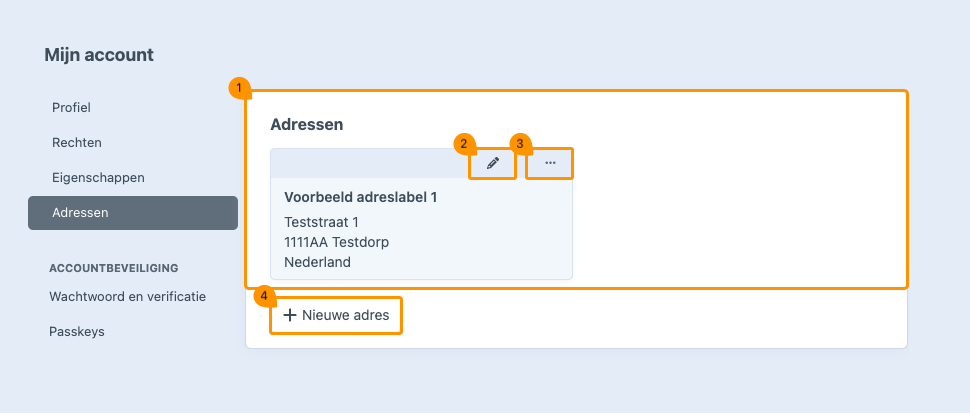Screen dimensions: 970x413
Task: Click the Teststraat 1 address line
Action: [x=321, y=222]
